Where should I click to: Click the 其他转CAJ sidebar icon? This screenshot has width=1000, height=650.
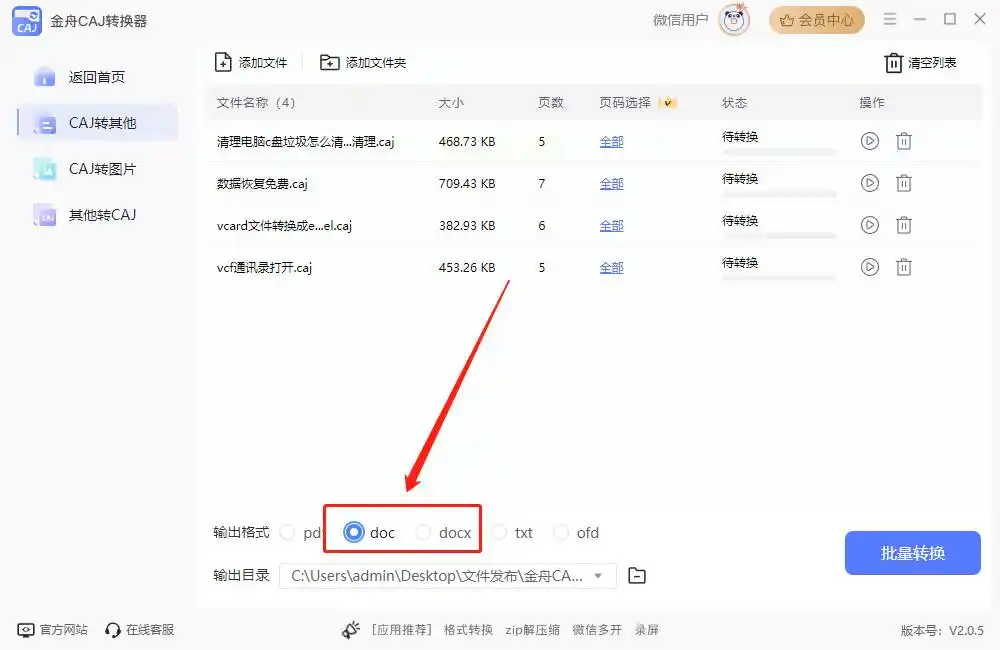45,215
